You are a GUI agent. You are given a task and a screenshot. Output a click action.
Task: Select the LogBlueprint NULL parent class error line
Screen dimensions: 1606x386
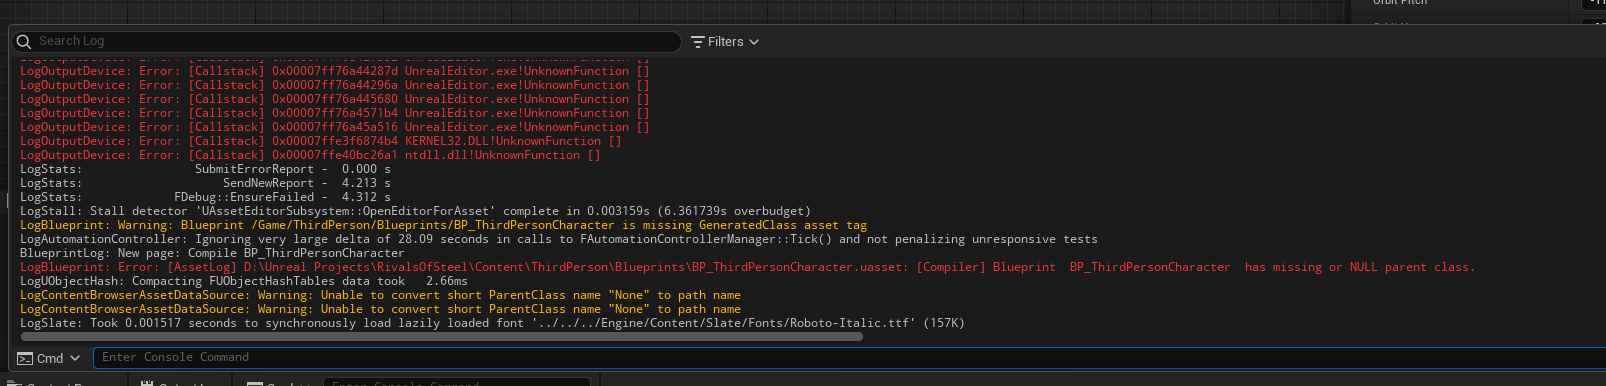(x=747, y=267)
